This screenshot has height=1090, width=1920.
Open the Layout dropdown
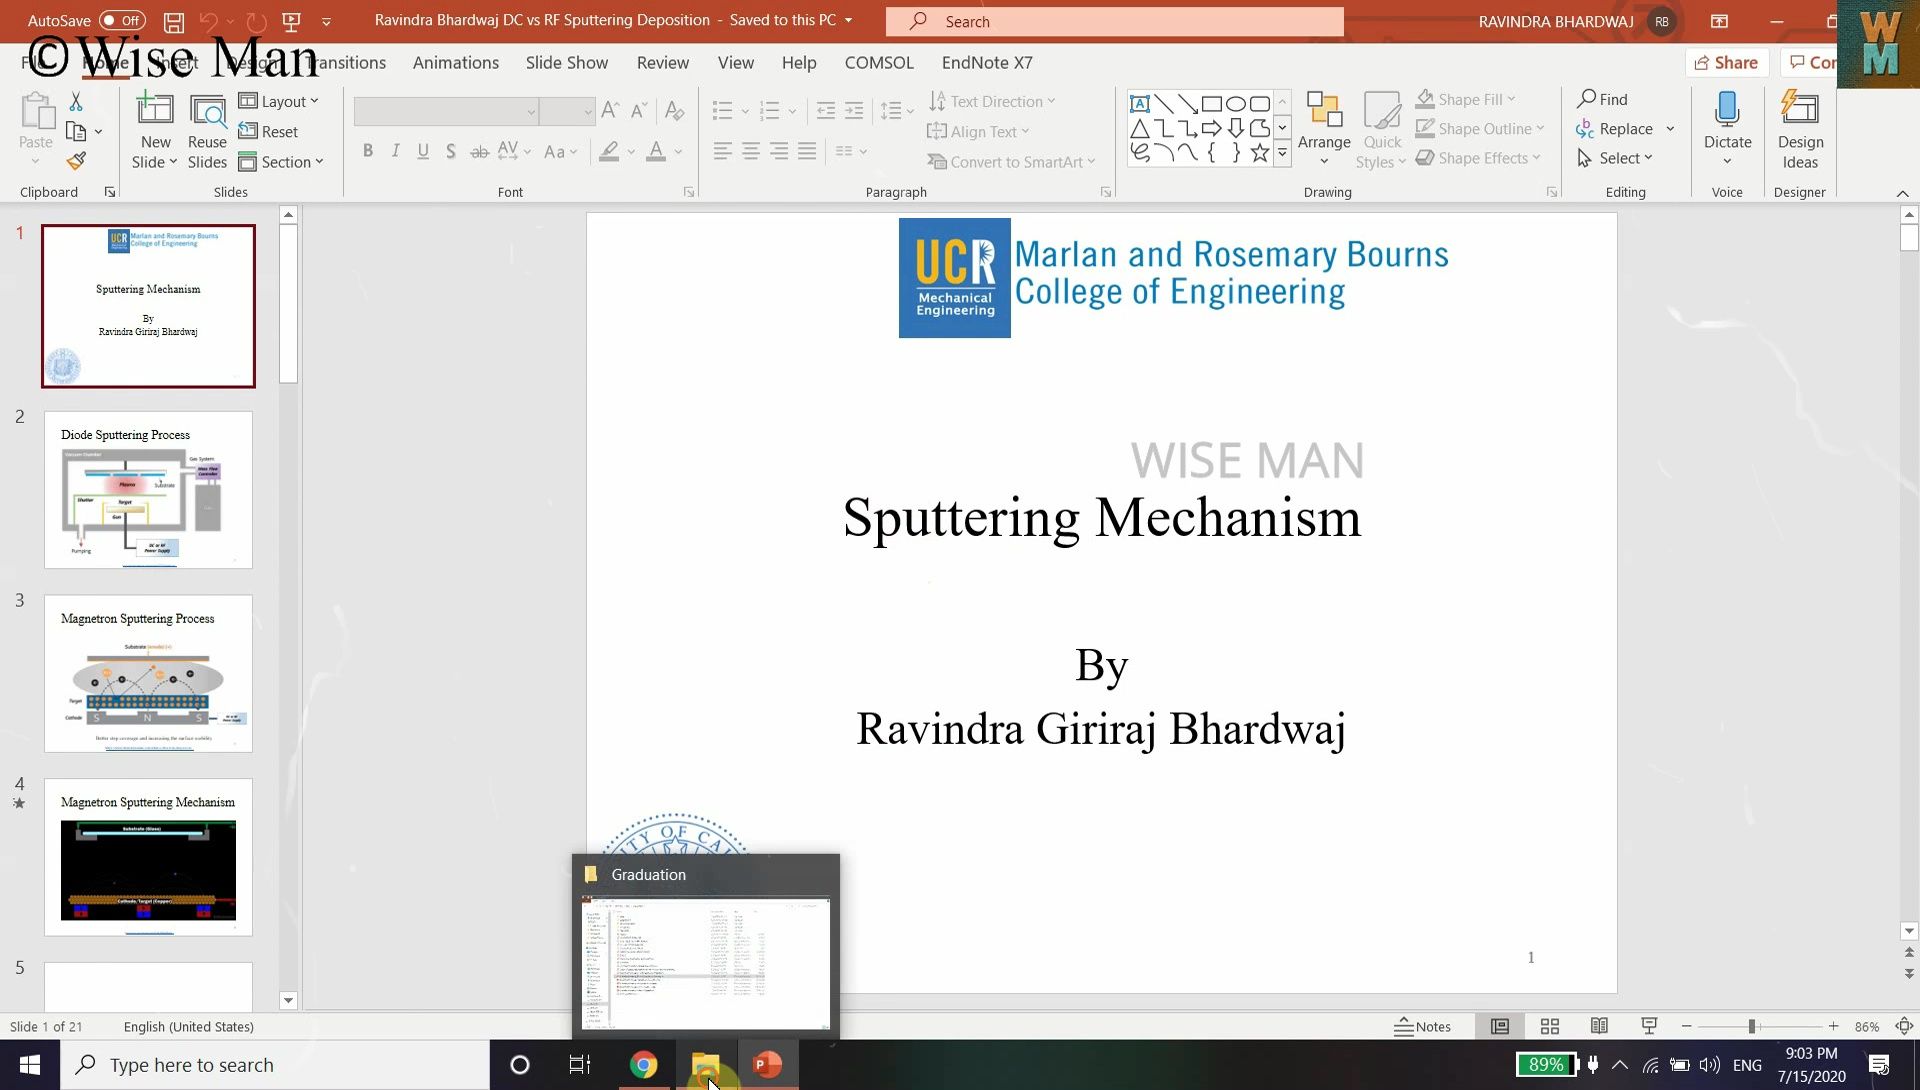(279, 101)
